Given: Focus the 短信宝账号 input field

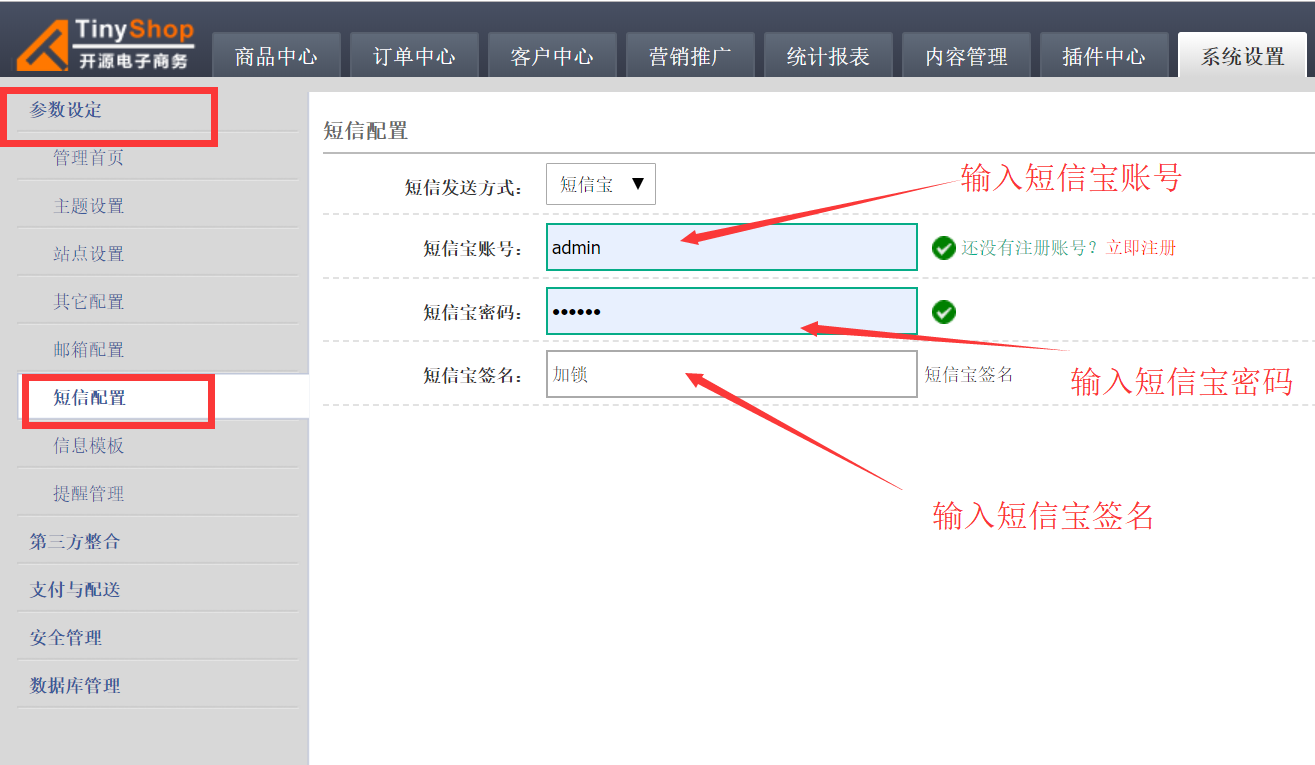Looking at the screenshot, I should (731, 247).
